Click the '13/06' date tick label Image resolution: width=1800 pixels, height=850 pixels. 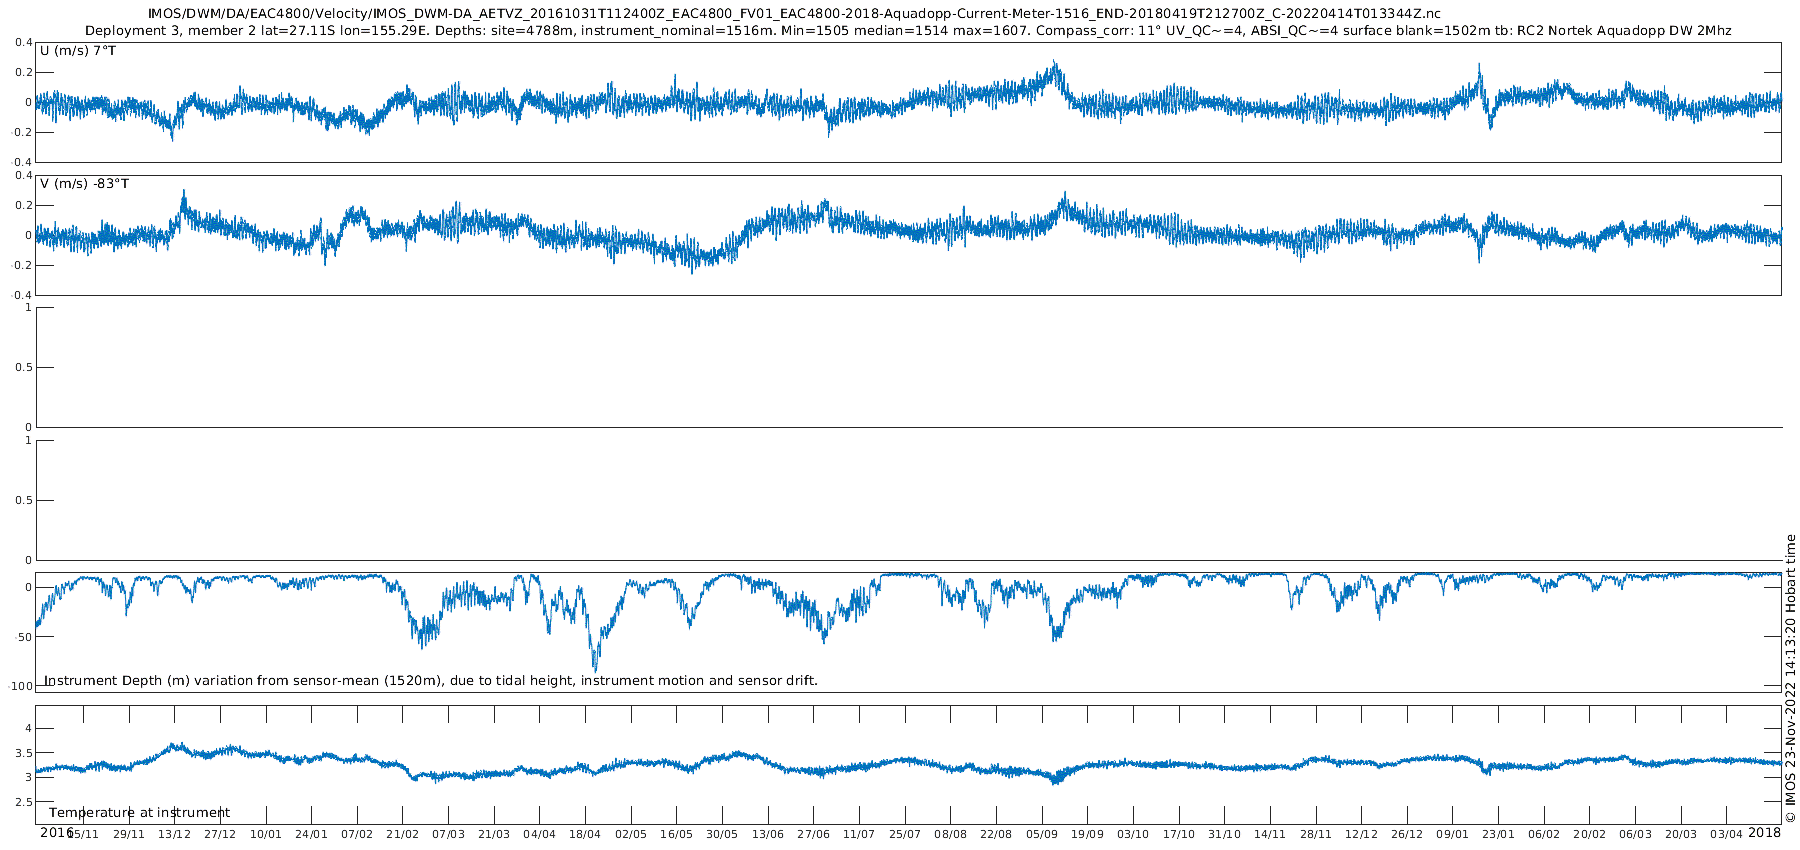pos(768,834)
